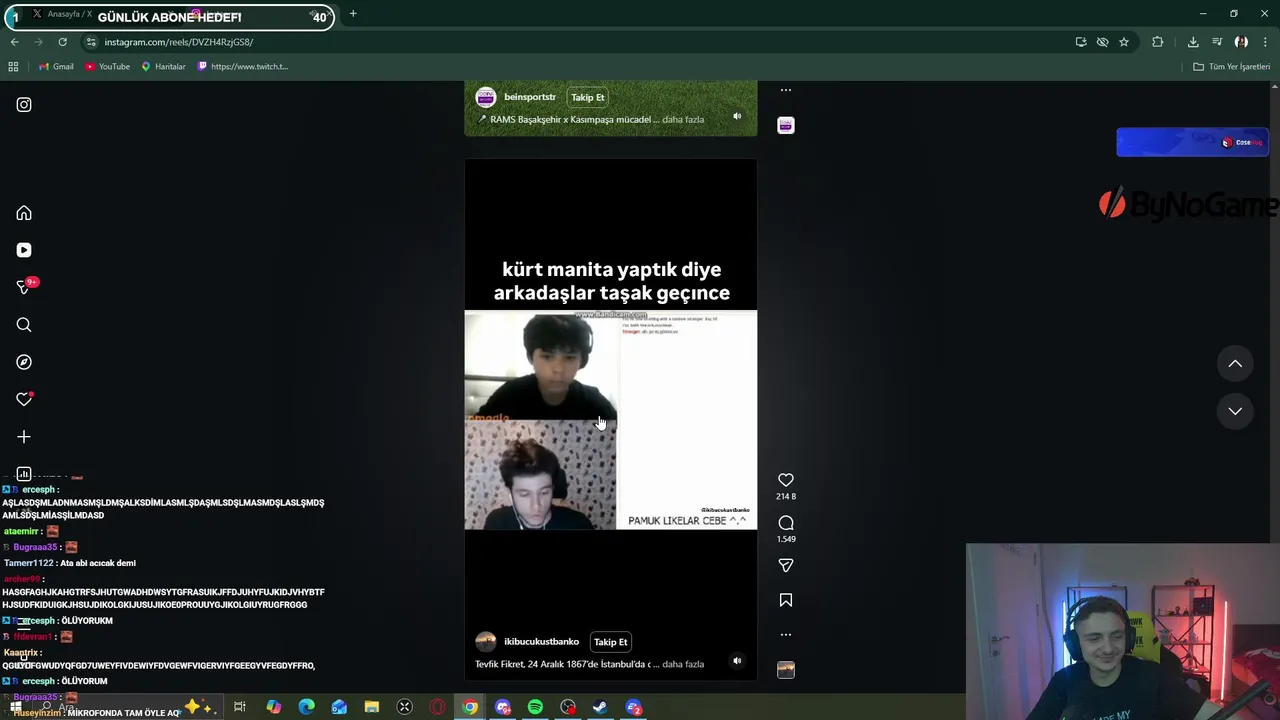Create new post plus icon

coord(24,437)
